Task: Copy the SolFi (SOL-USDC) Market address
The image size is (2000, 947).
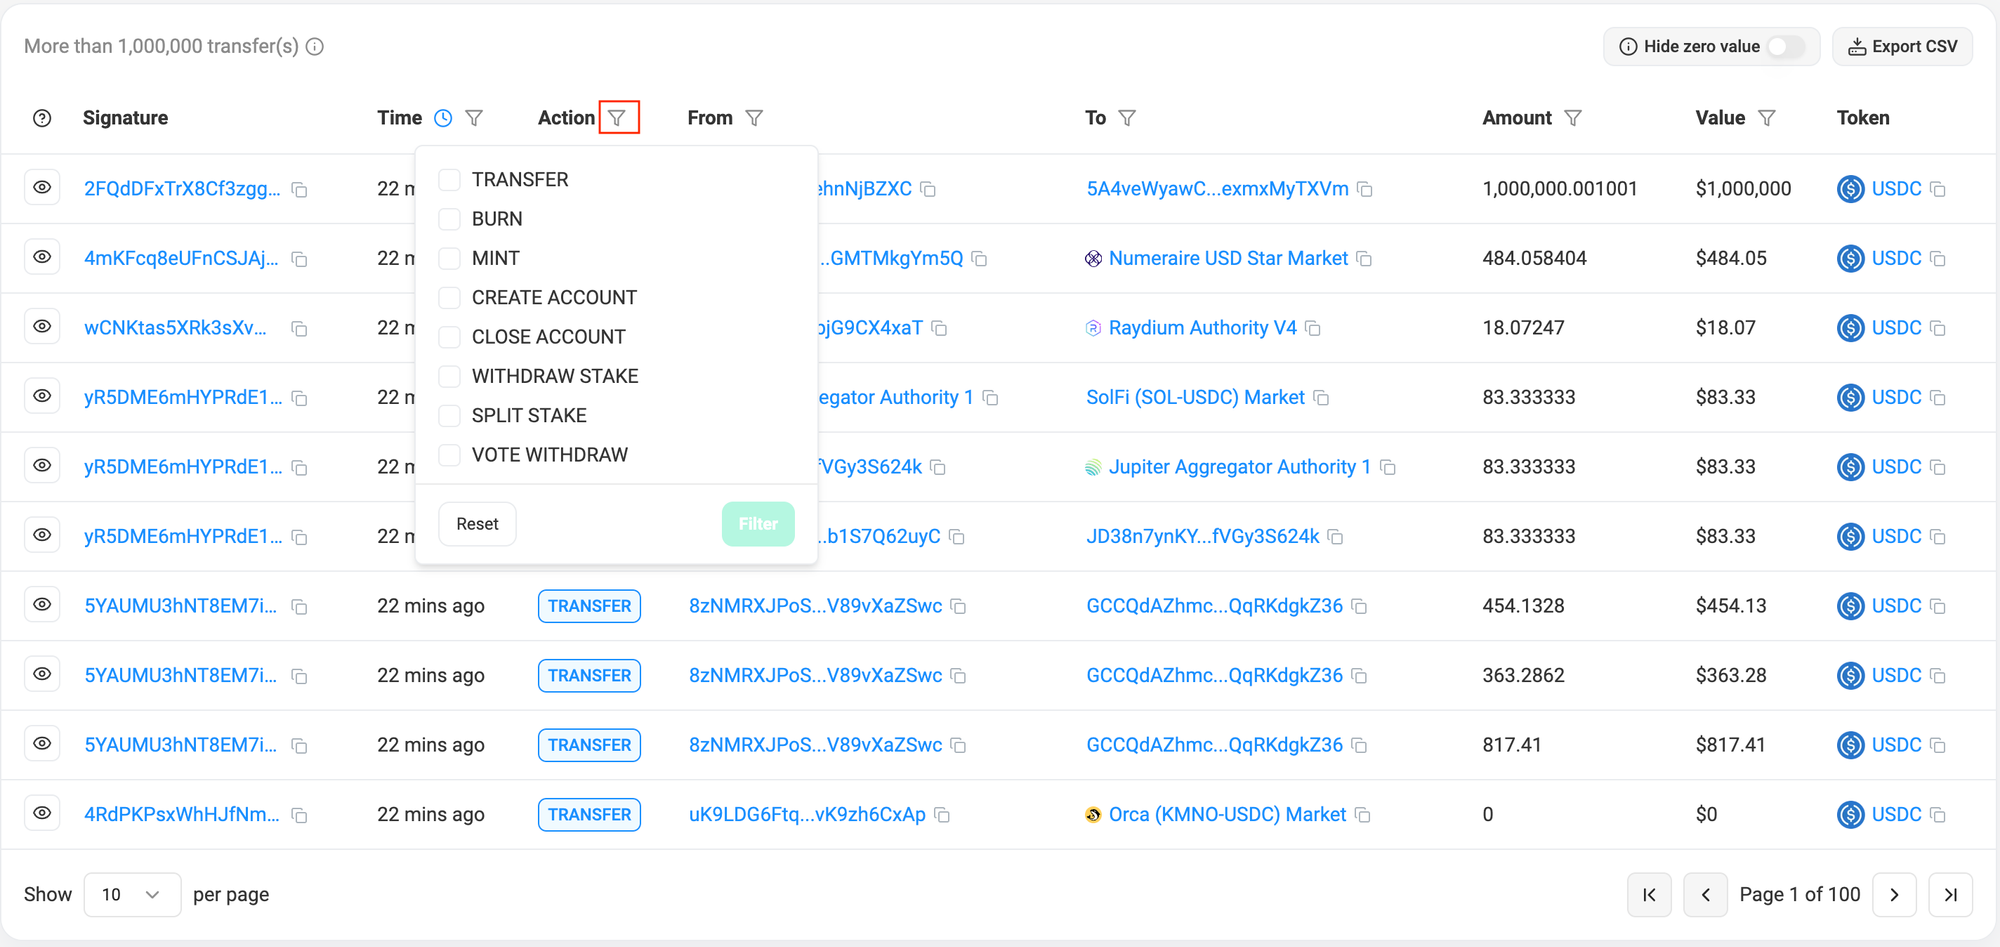Action: click(1321, 398)
